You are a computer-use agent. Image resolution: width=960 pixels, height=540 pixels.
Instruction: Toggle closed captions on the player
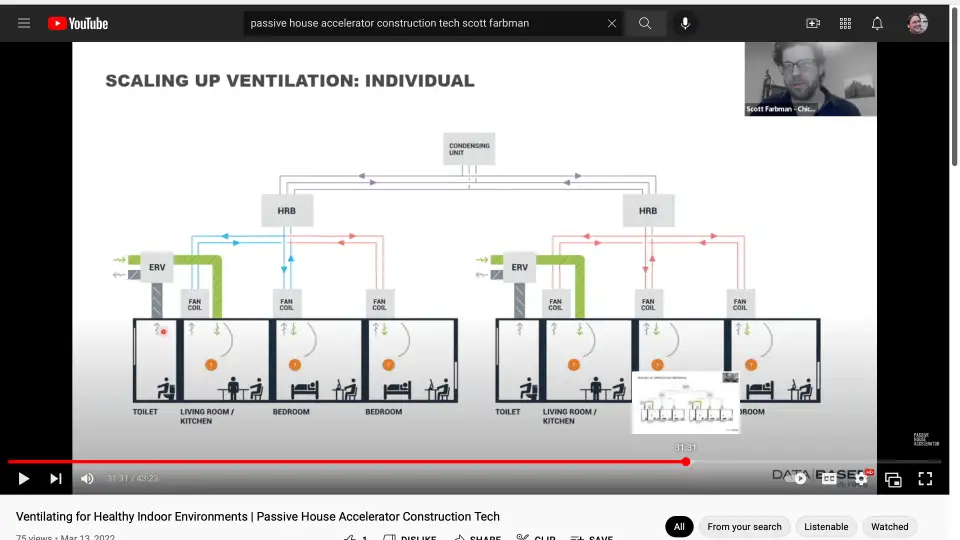[829, 479]
